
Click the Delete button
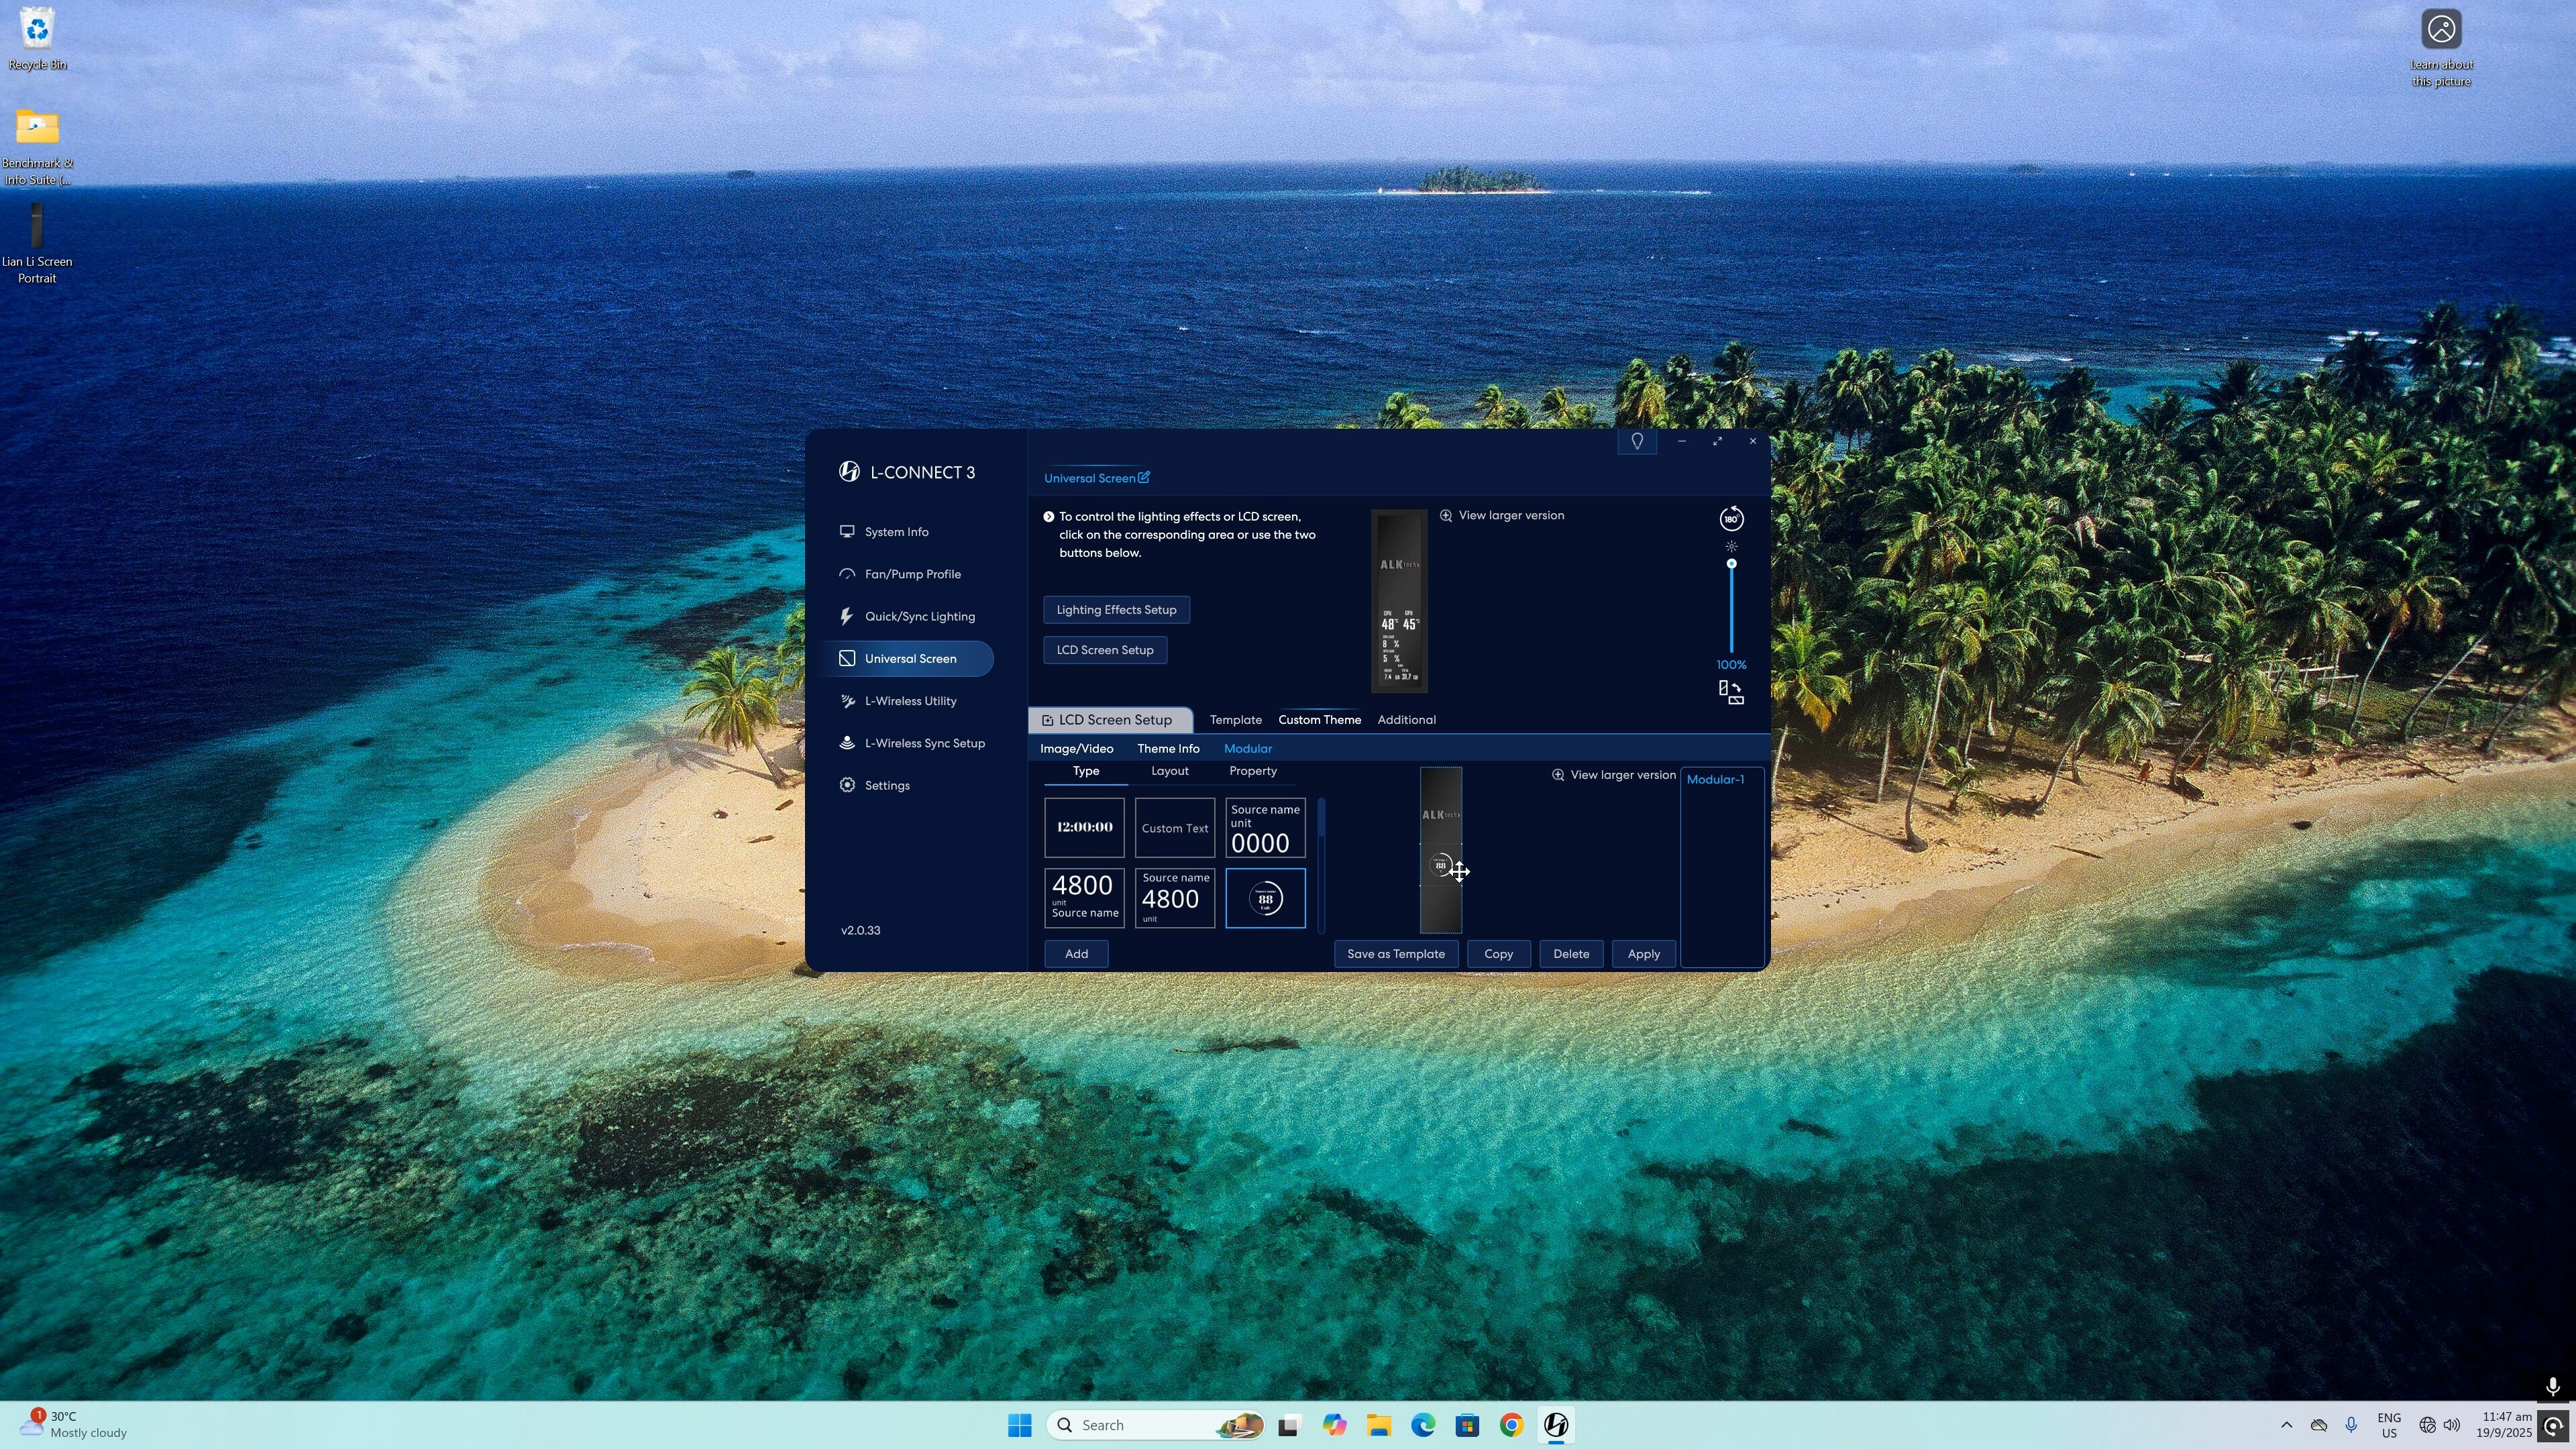(1570, 954)
